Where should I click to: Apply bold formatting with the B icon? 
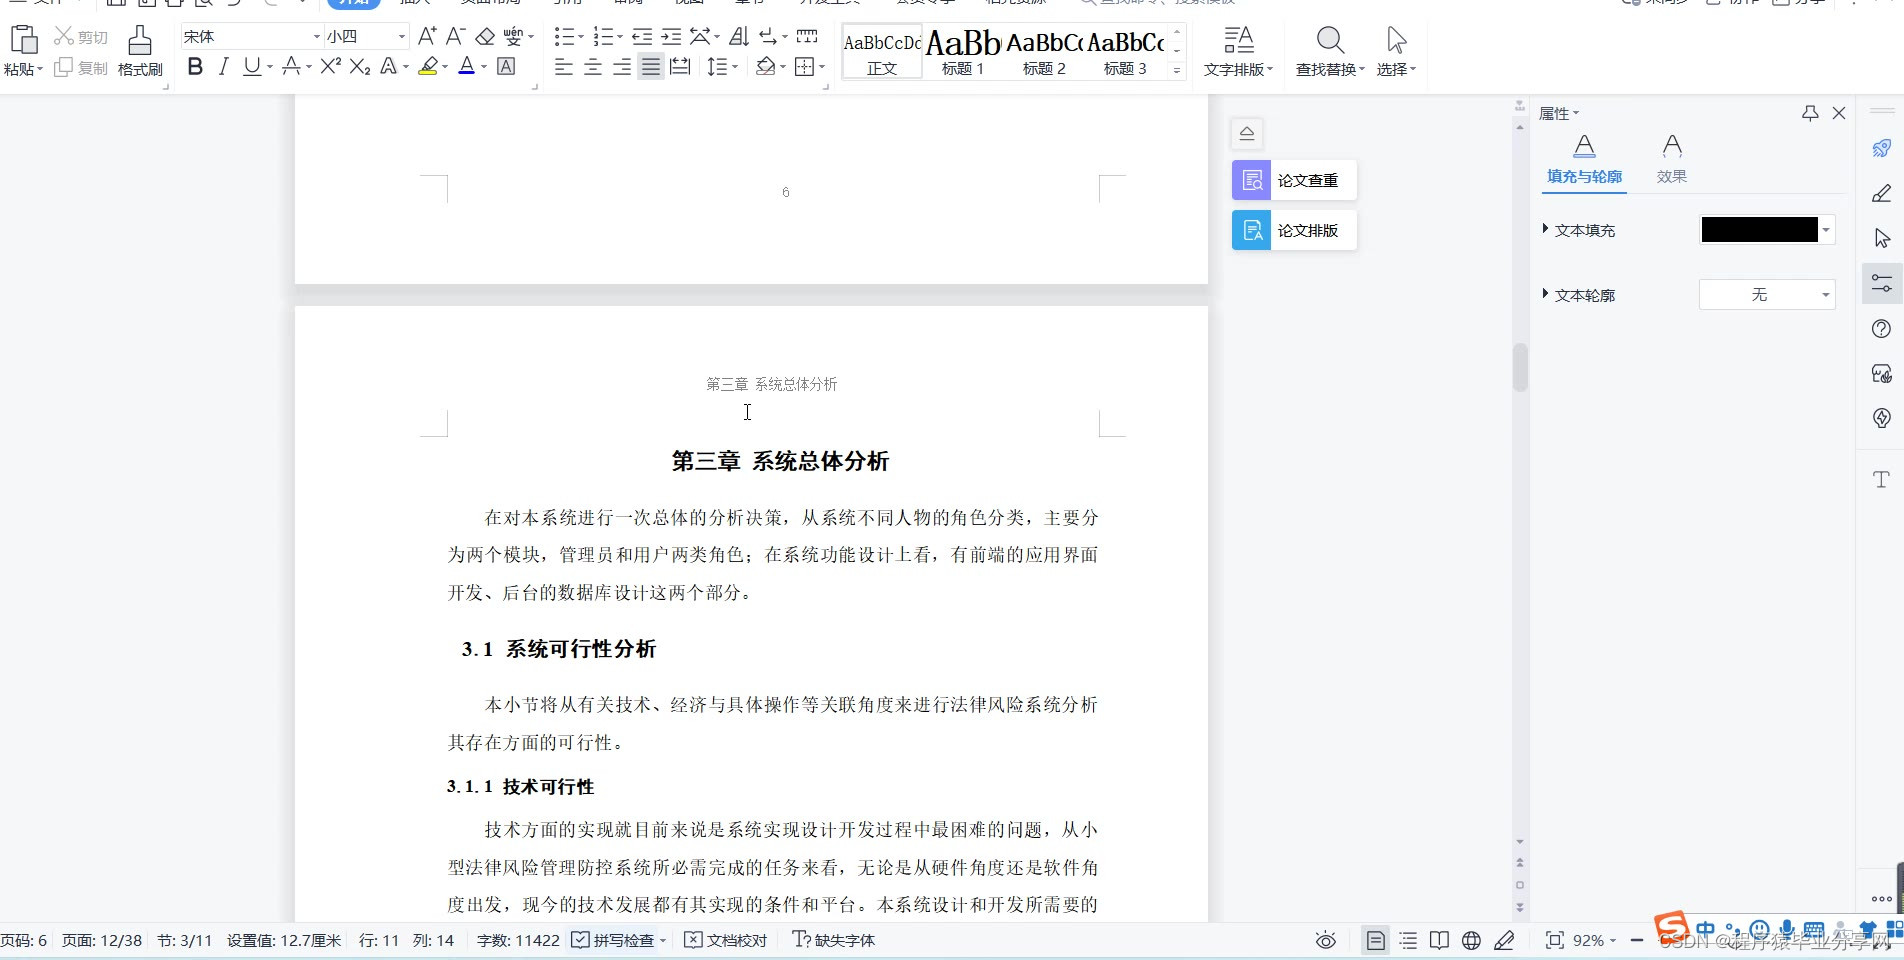point(195,67)
